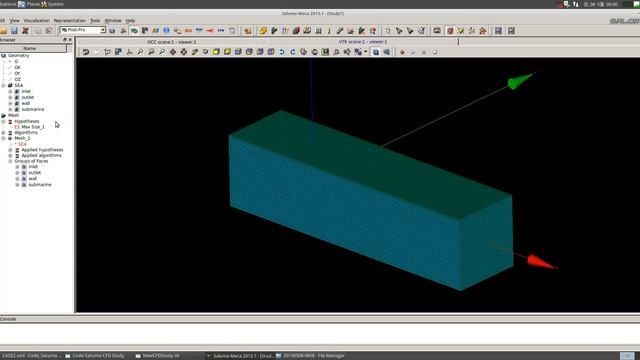Screen dimensions: 640x360
Task: Click the Geometry module icon after the module selector
Action: tap(112, 31)
